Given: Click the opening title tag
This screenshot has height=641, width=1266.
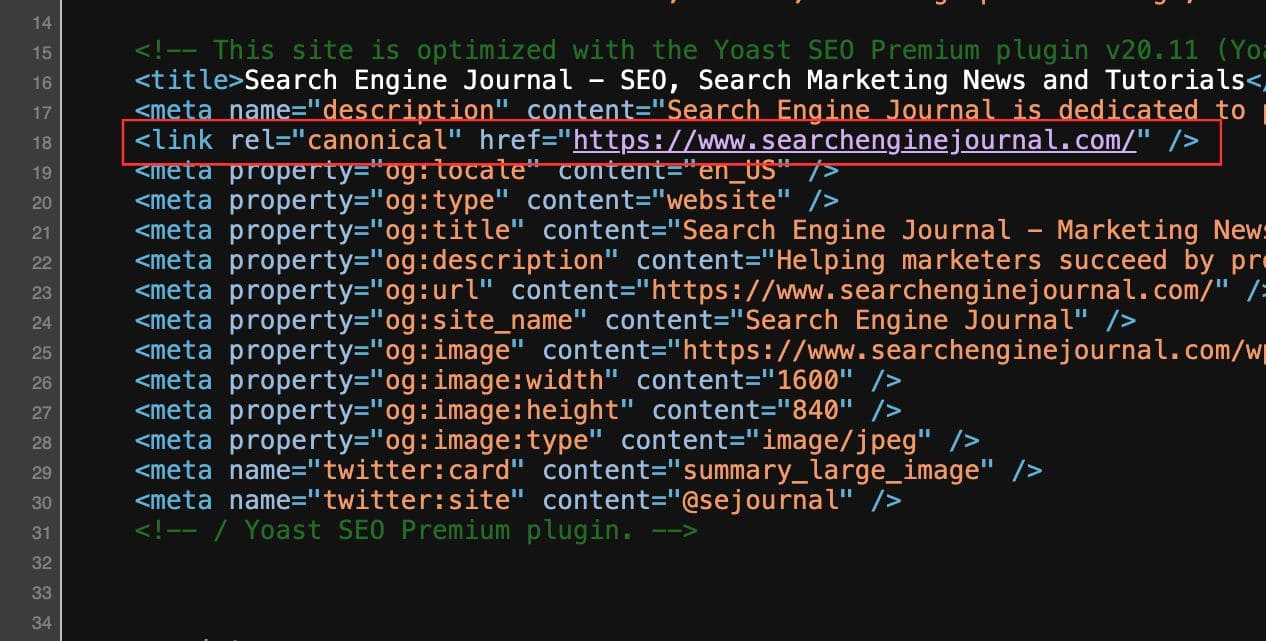Looking at the screenshot, I should click(189, 80).
